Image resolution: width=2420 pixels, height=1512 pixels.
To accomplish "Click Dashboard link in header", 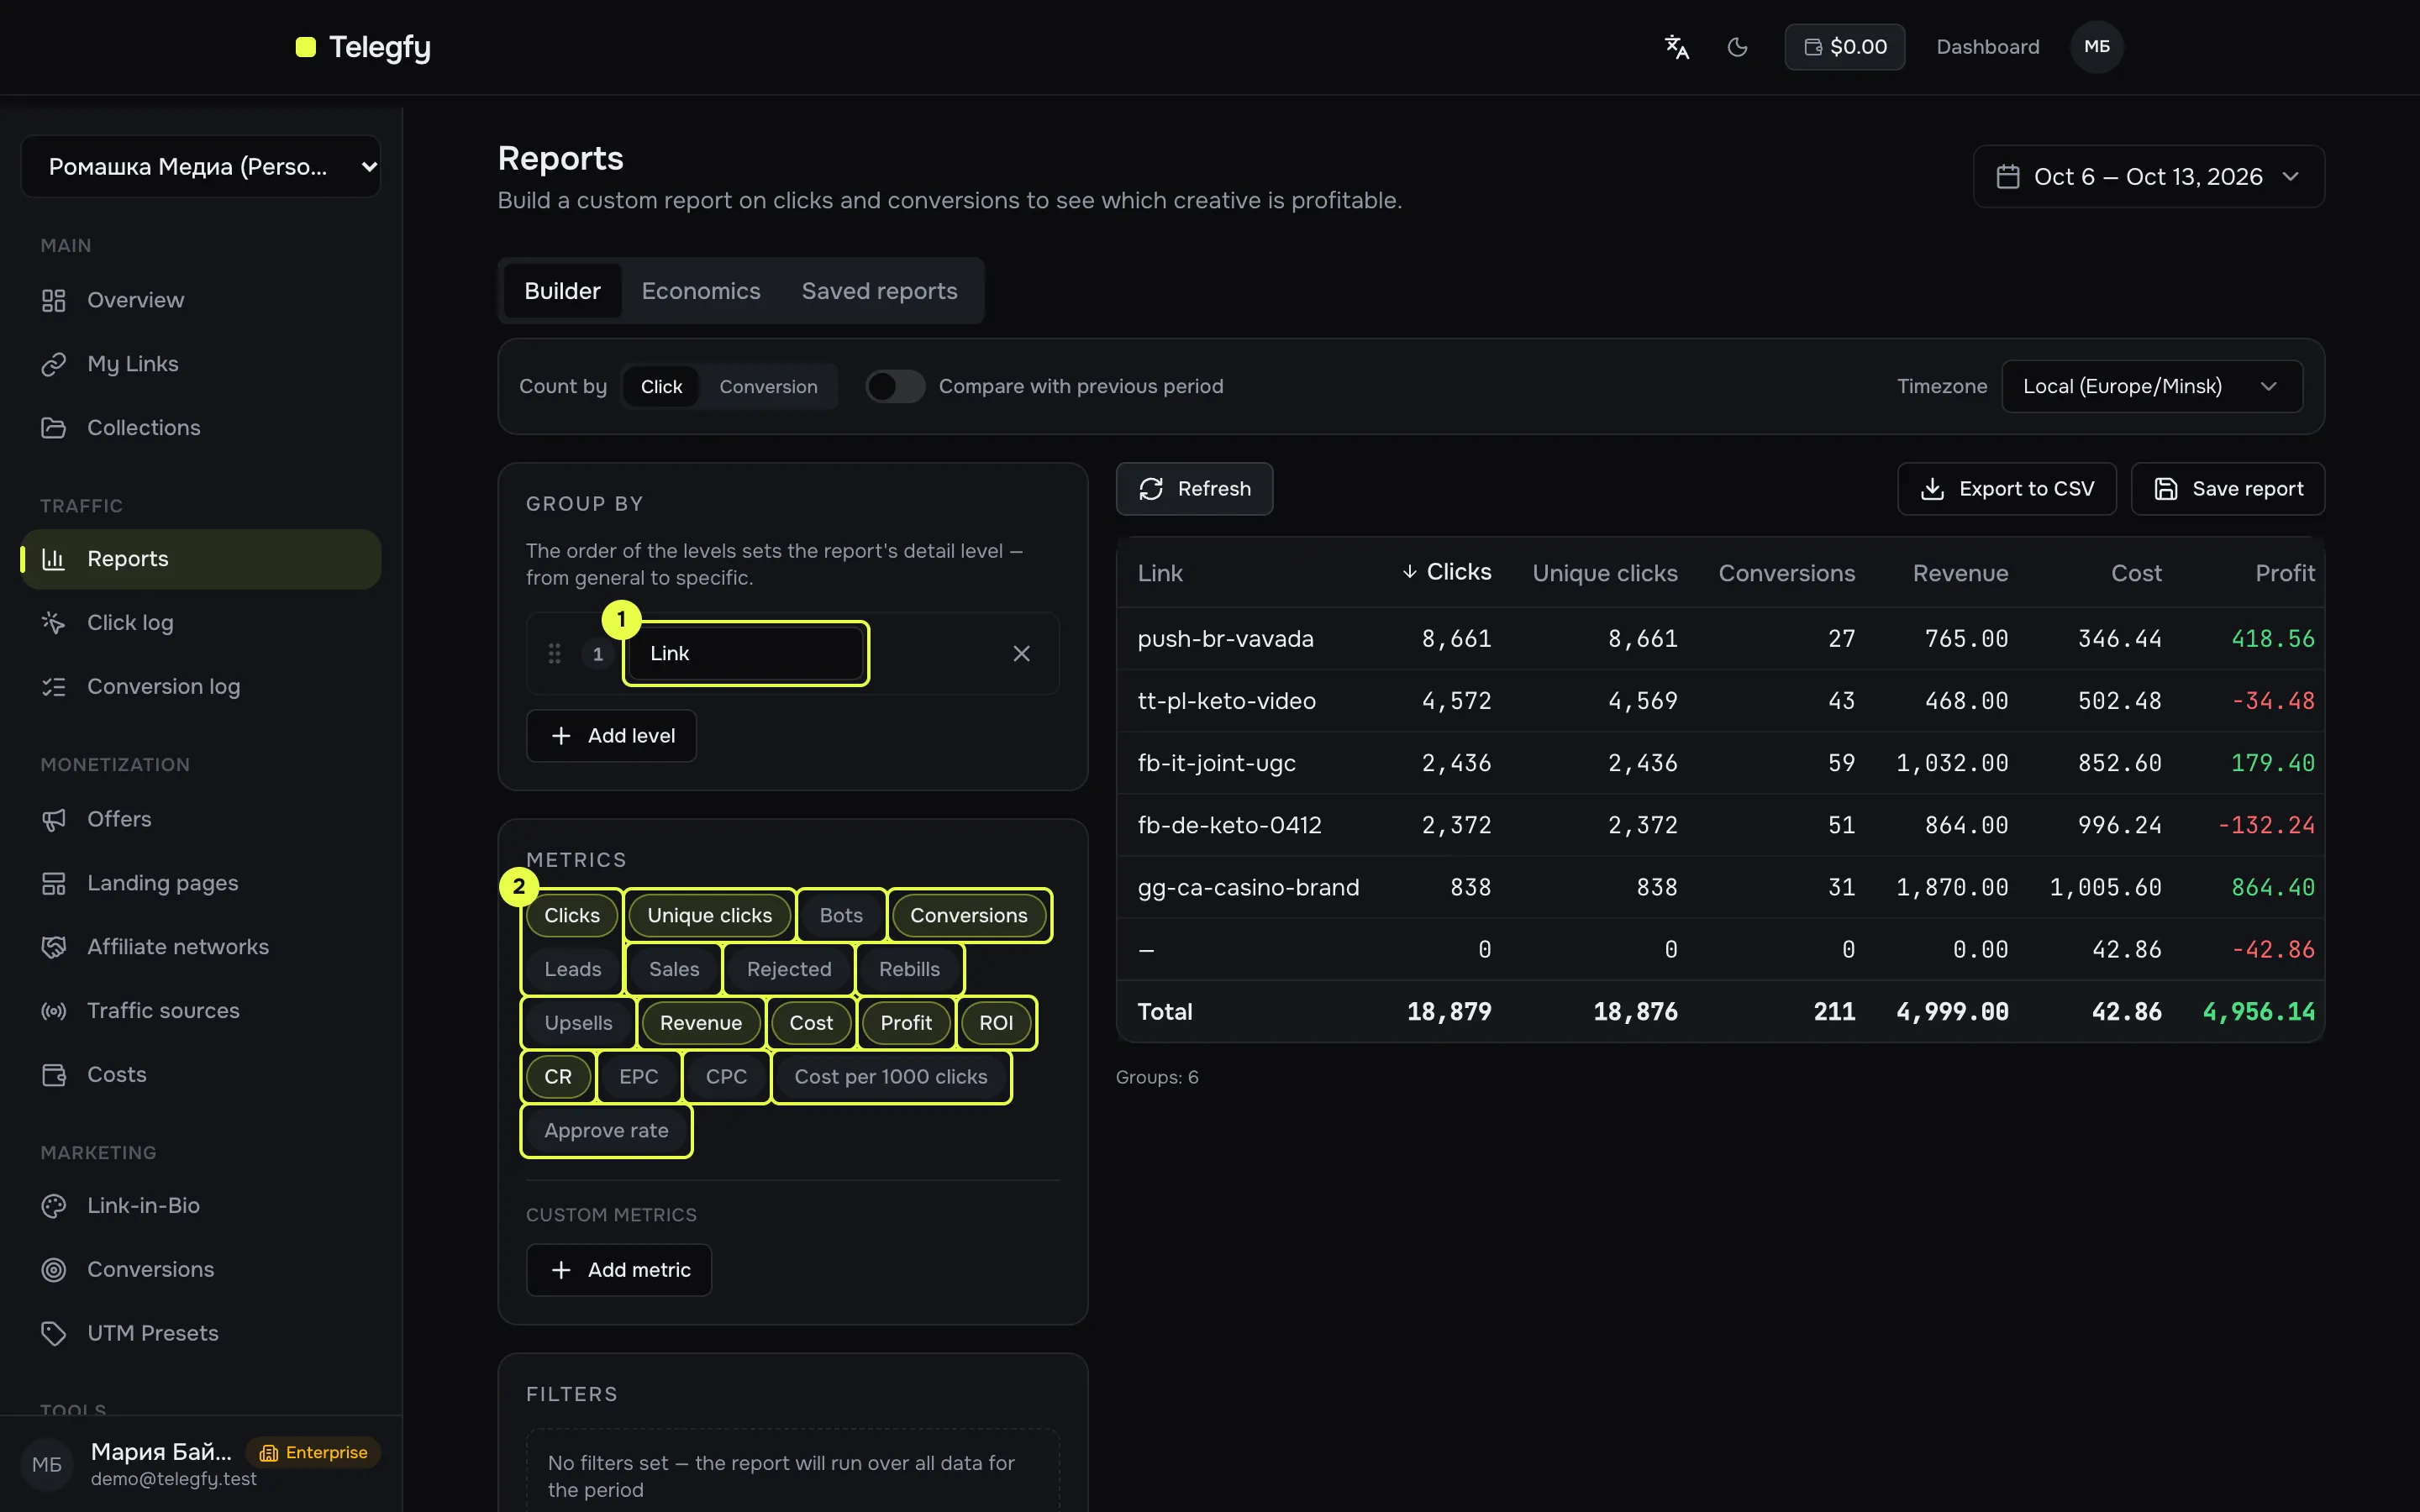I will click(1987, 47).
